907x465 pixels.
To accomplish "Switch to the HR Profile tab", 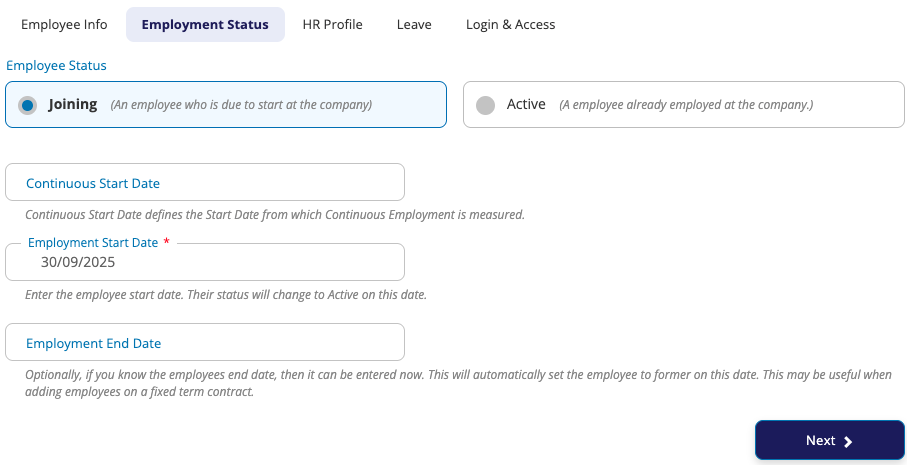I will (333, 24).
